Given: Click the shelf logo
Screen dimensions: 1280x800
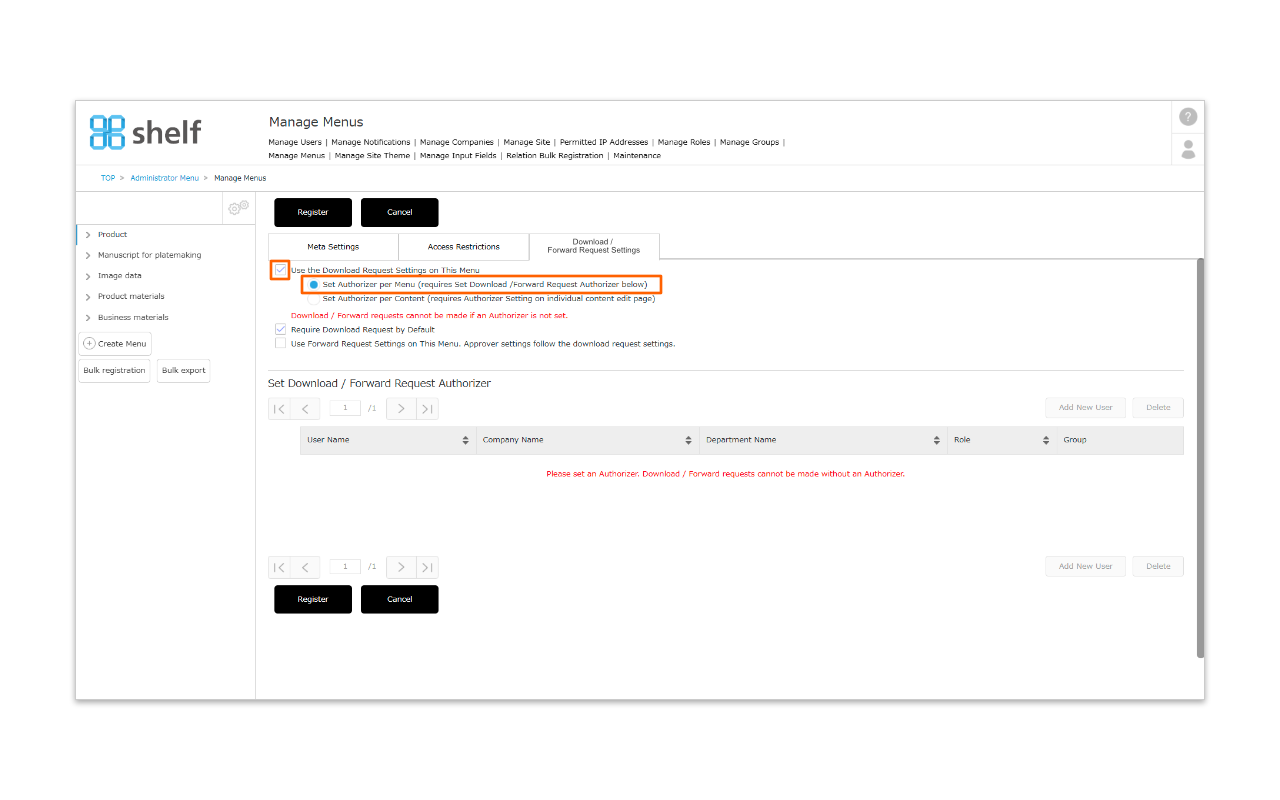Looking at the screenshot, I should point(146,132).
